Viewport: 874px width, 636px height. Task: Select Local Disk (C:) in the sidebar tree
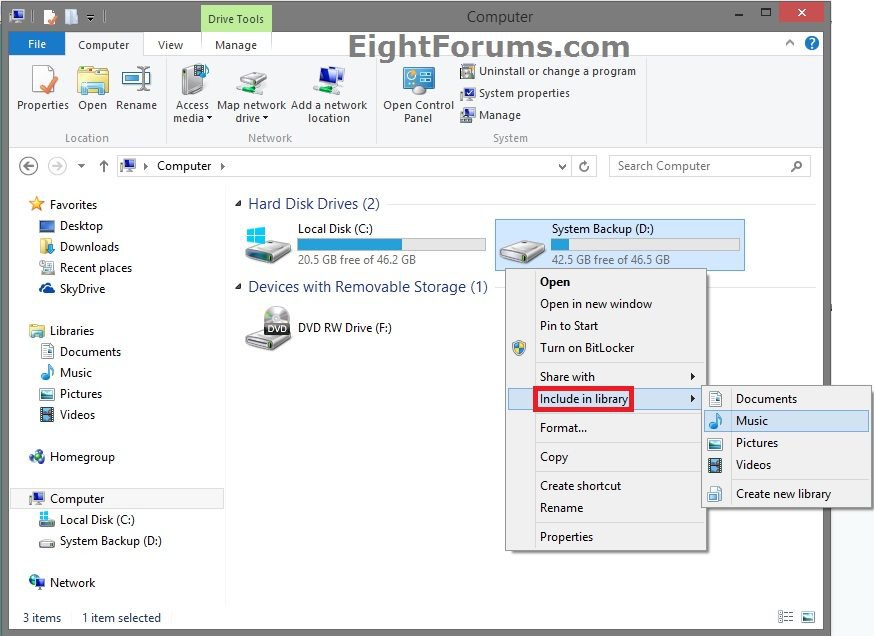[x=87, y=520]
